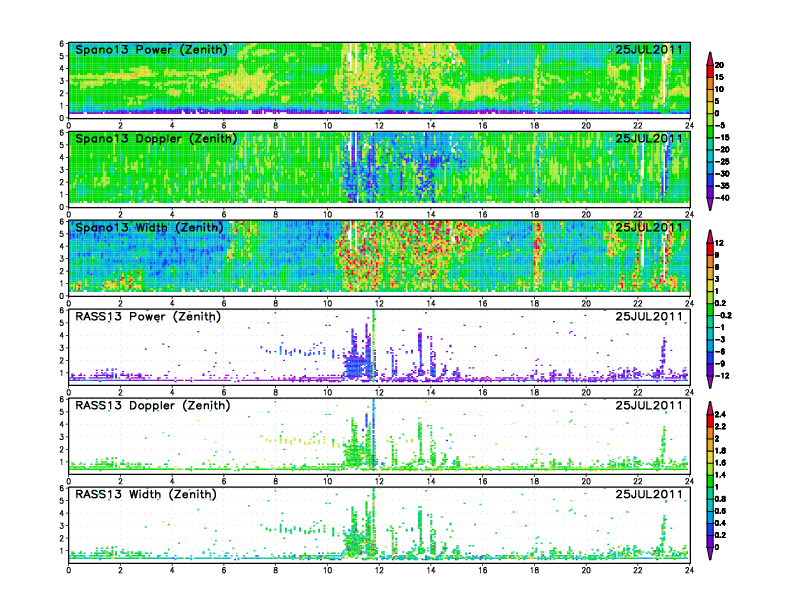Click the '12' label on the middle colorbar
Viewport: 792px width, 612px height.
(x=719, y=243)
